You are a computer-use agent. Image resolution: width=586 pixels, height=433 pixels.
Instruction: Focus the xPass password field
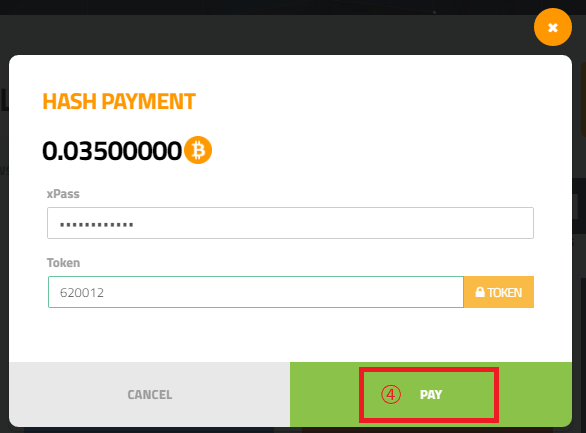(x=290, y=223)
